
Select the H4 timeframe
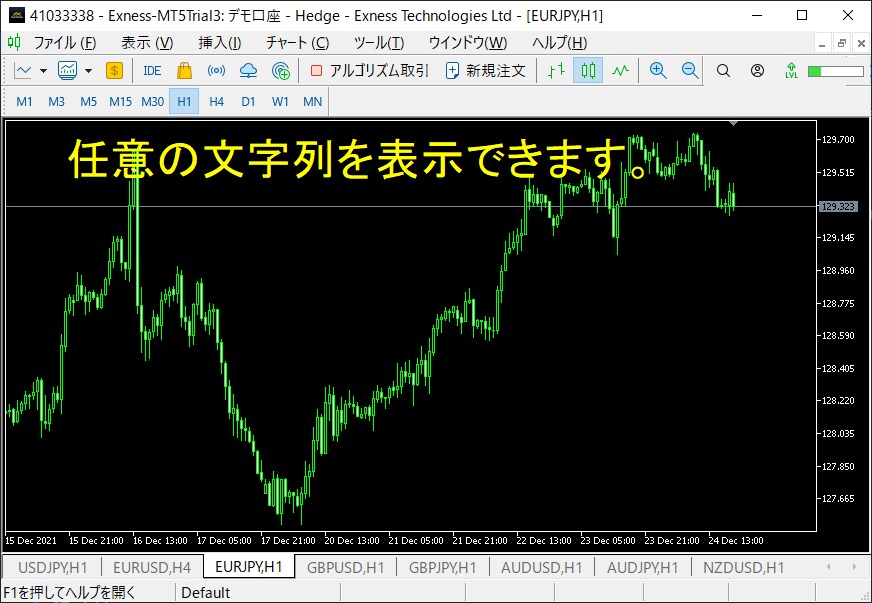point(216,102)
